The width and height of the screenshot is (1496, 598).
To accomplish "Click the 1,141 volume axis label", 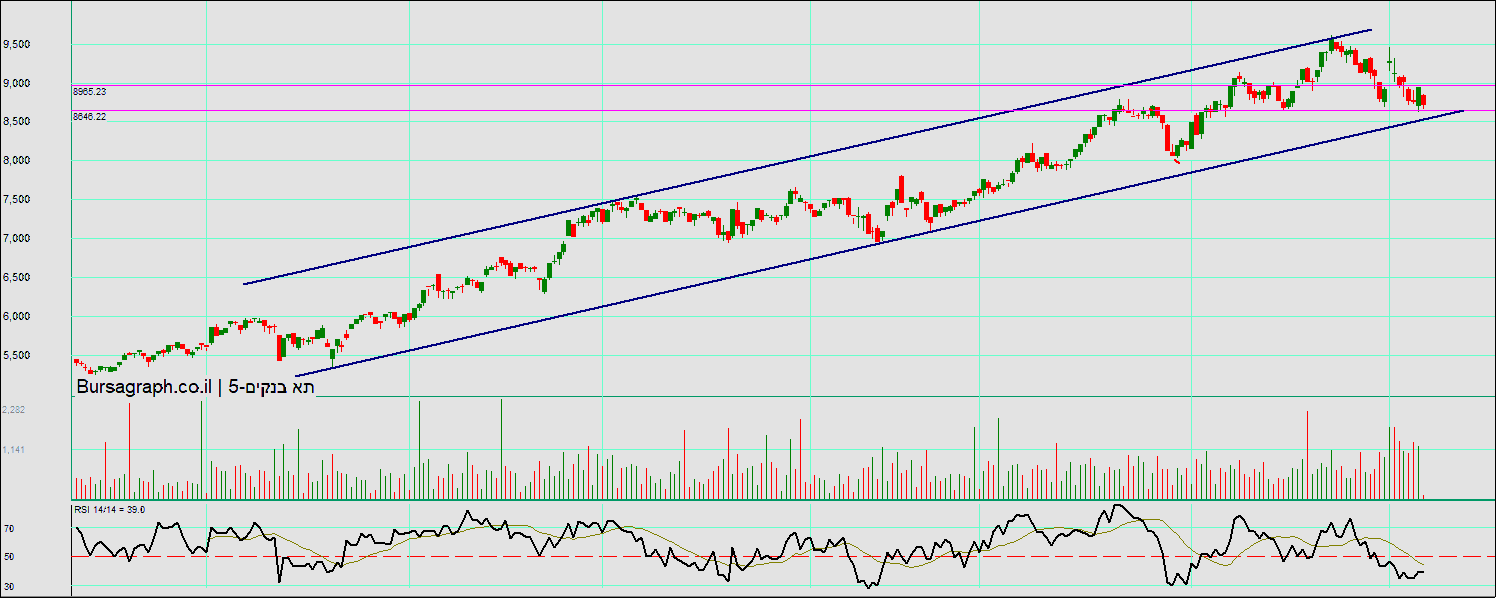I will pos(14,450).
